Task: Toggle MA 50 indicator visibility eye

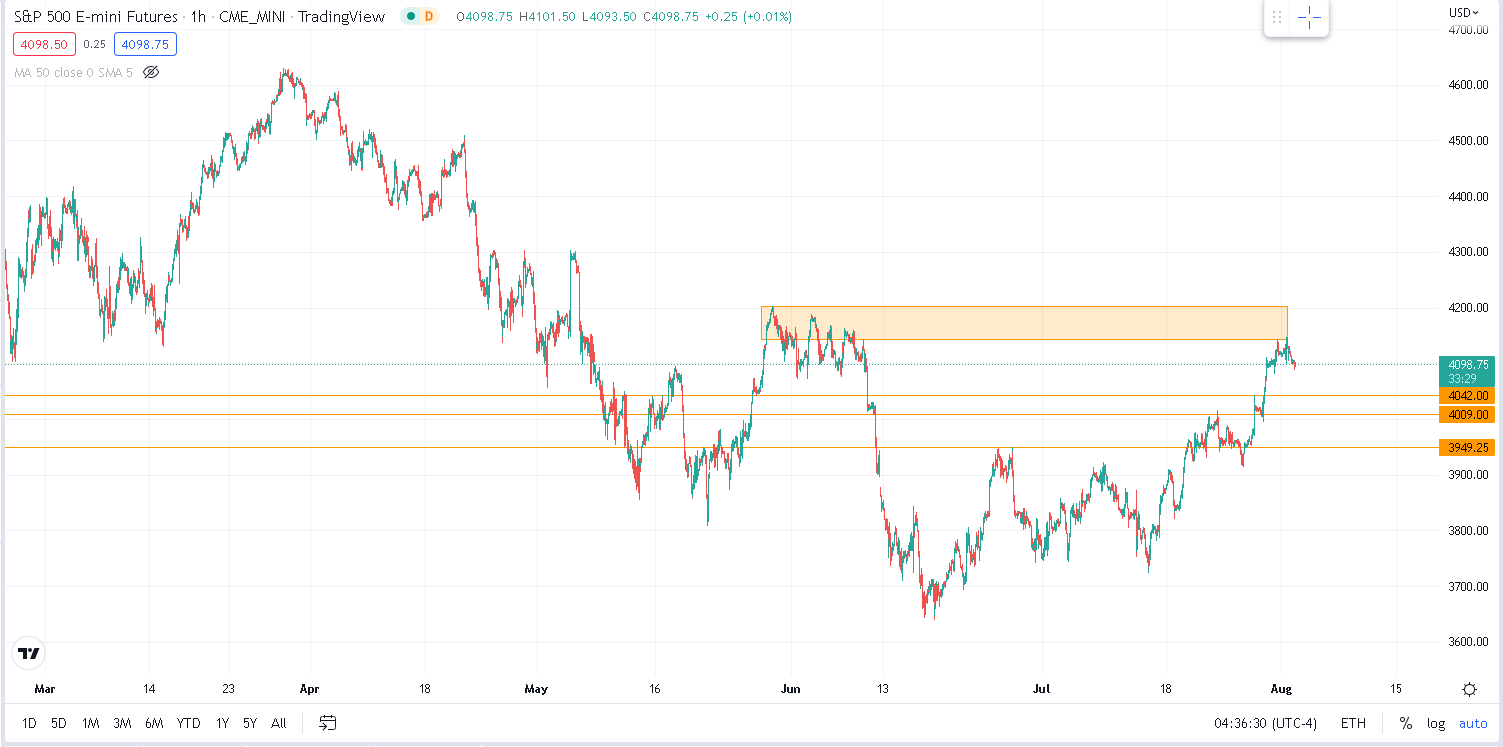Action: coord(151,72)
